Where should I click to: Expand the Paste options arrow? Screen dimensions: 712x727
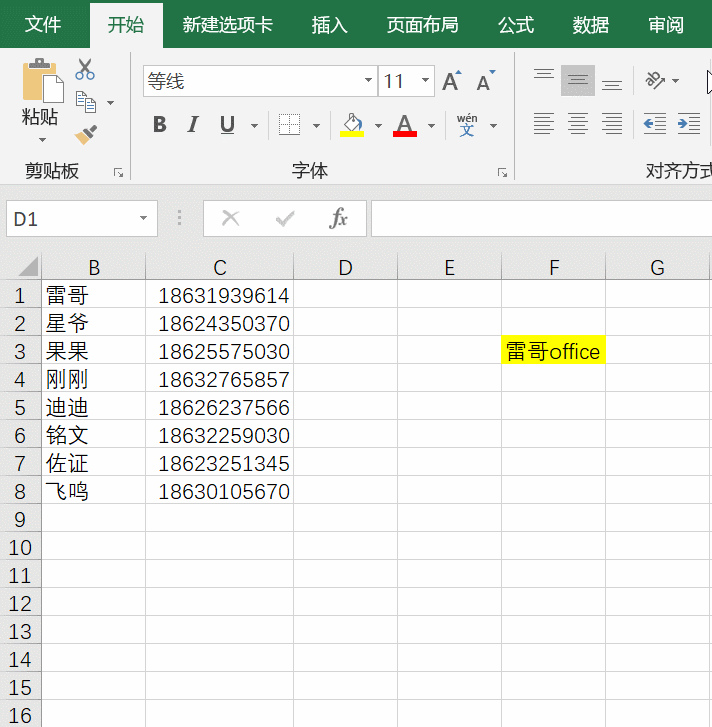(x=42, y=140)
